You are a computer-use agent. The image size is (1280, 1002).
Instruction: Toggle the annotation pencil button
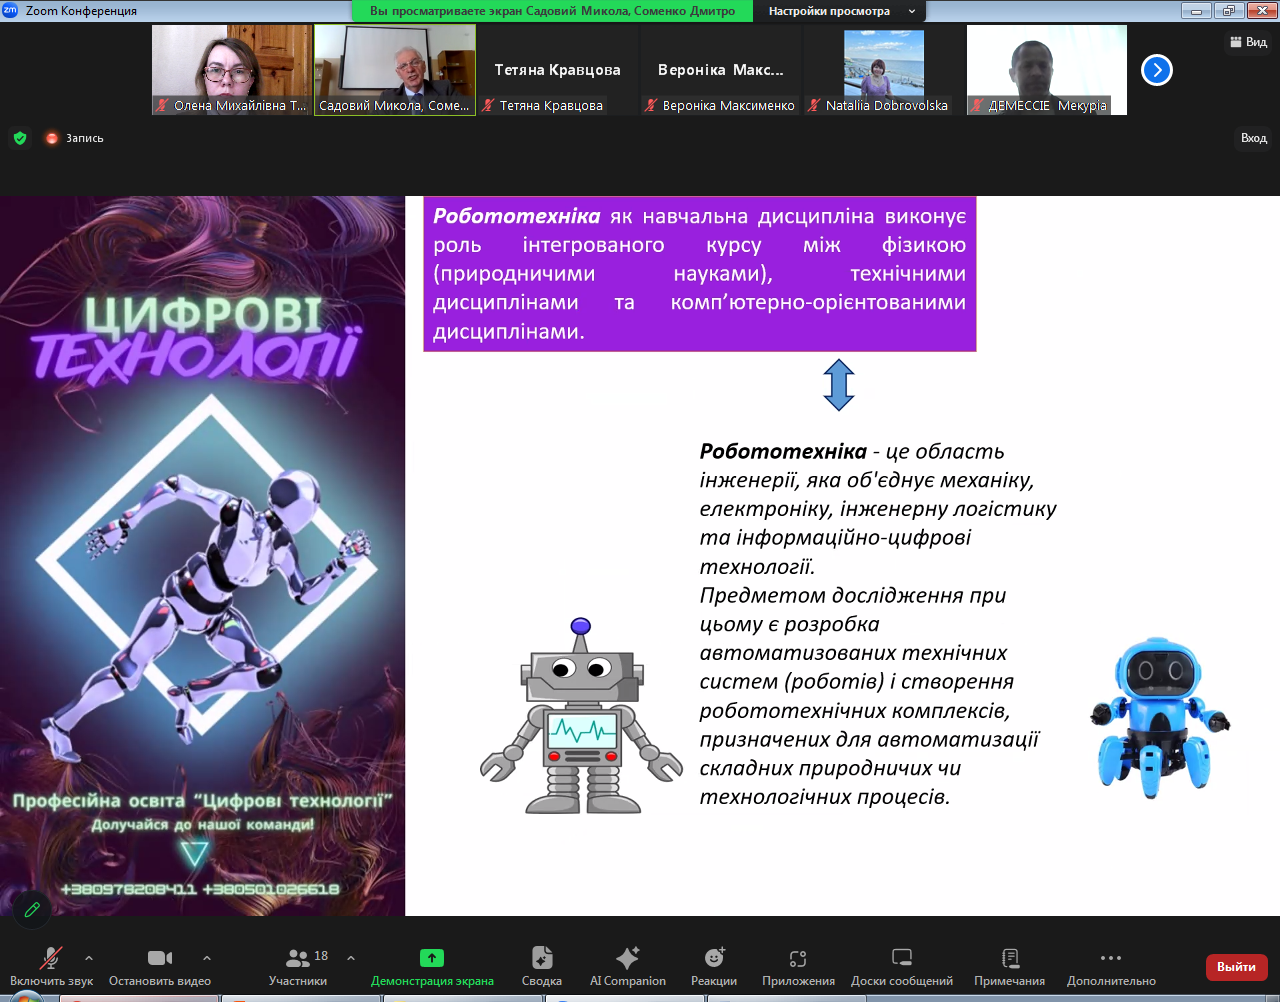click(x=32, y=909)
